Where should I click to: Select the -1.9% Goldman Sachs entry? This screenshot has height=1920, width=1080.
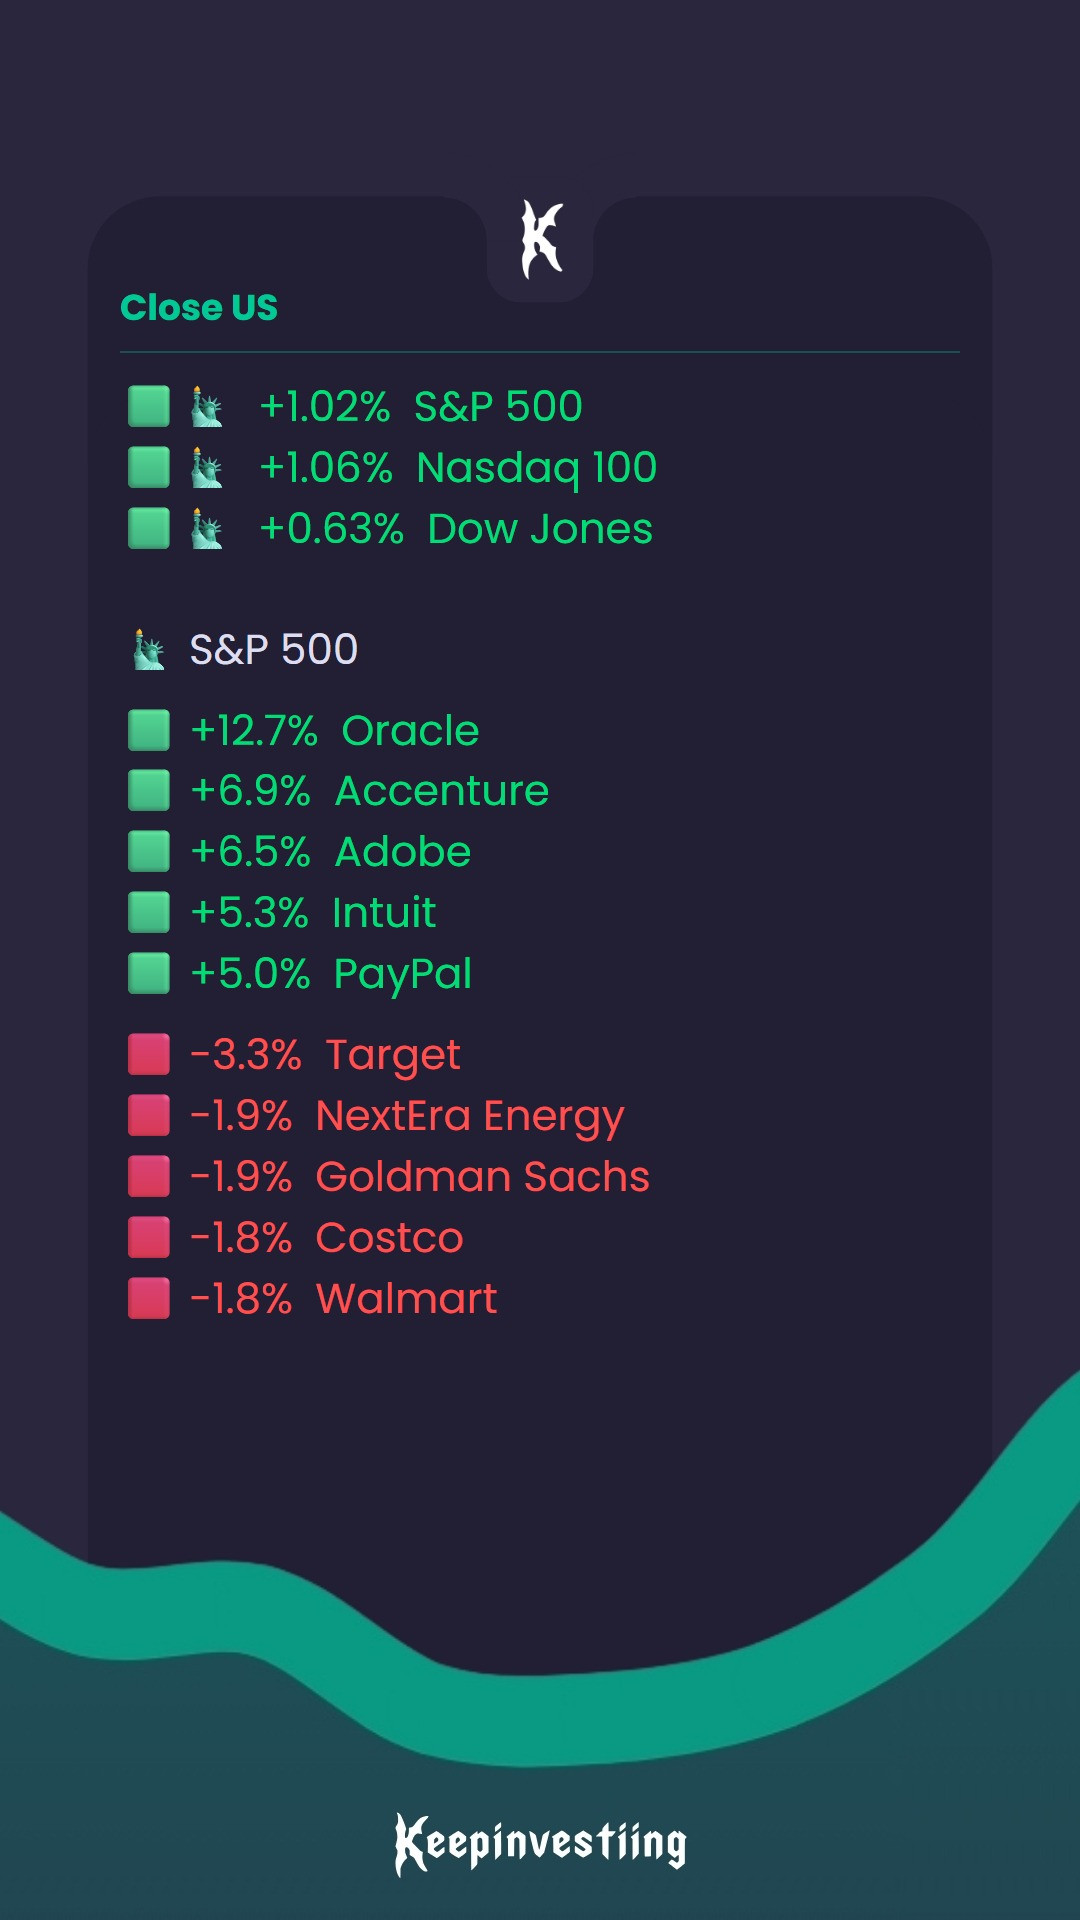[420, 1177]
